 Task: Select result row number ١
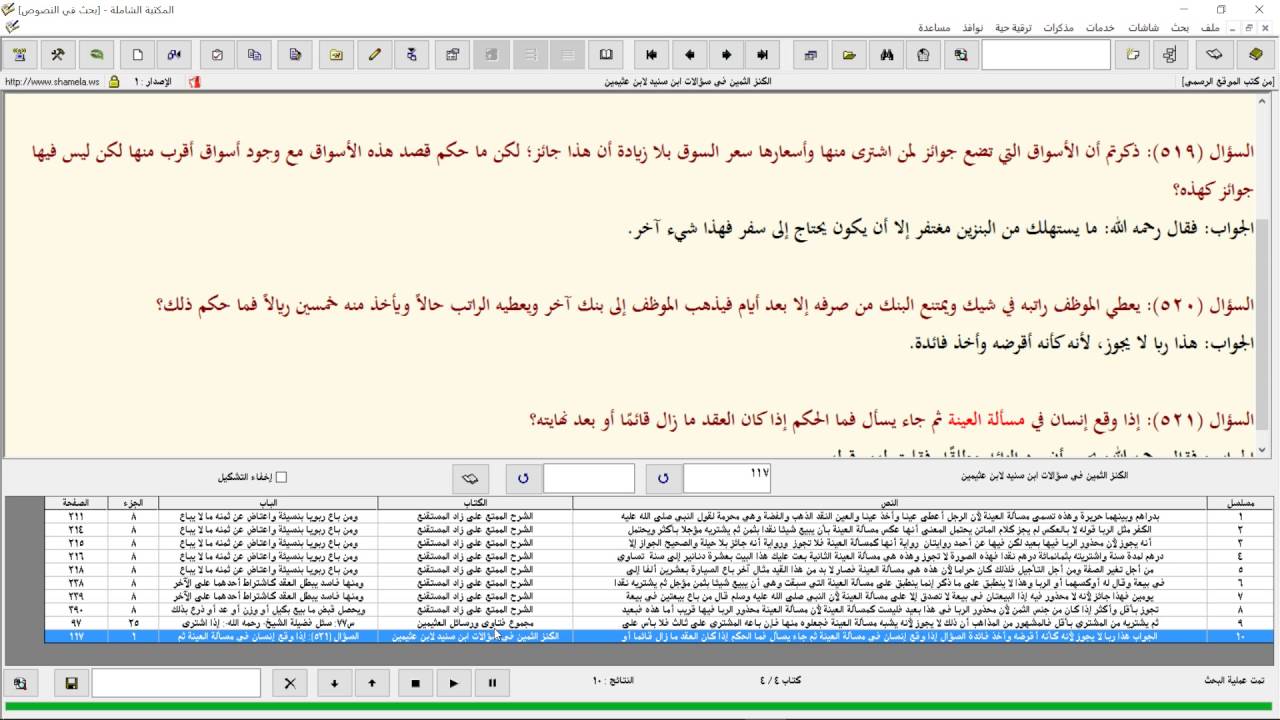point(659,517)
